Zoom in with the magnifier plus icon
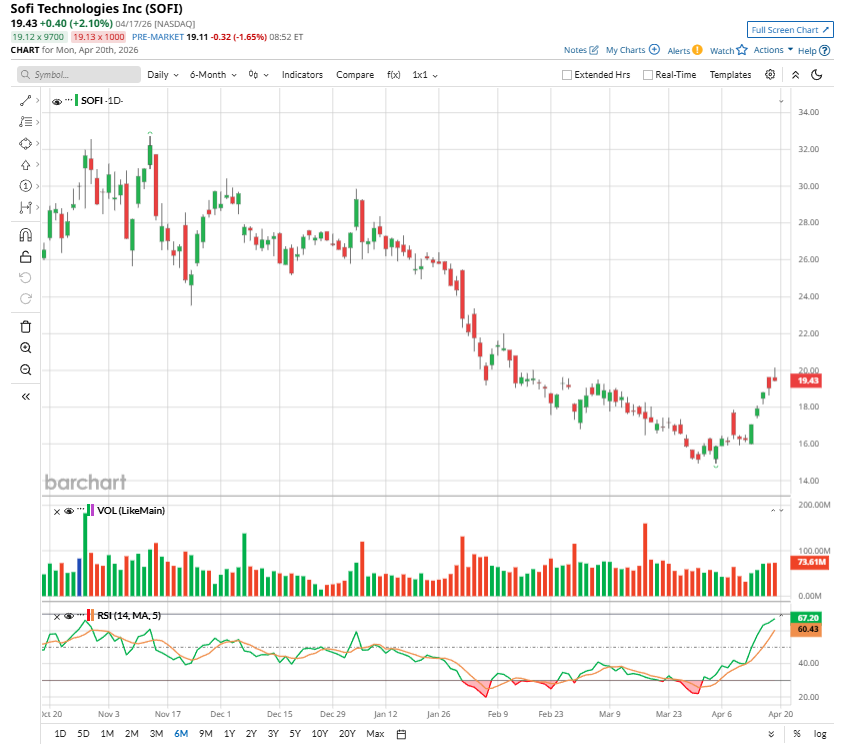849x746 pixels. (26, 348)
